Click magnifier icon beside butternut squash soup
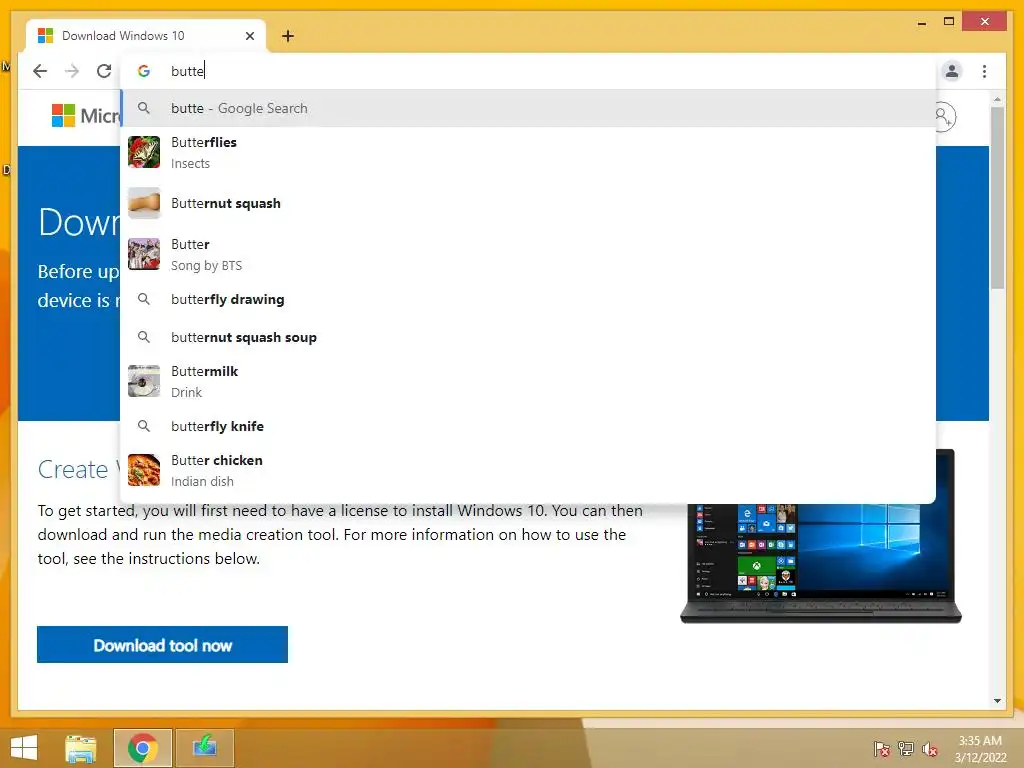 point(144,337)
